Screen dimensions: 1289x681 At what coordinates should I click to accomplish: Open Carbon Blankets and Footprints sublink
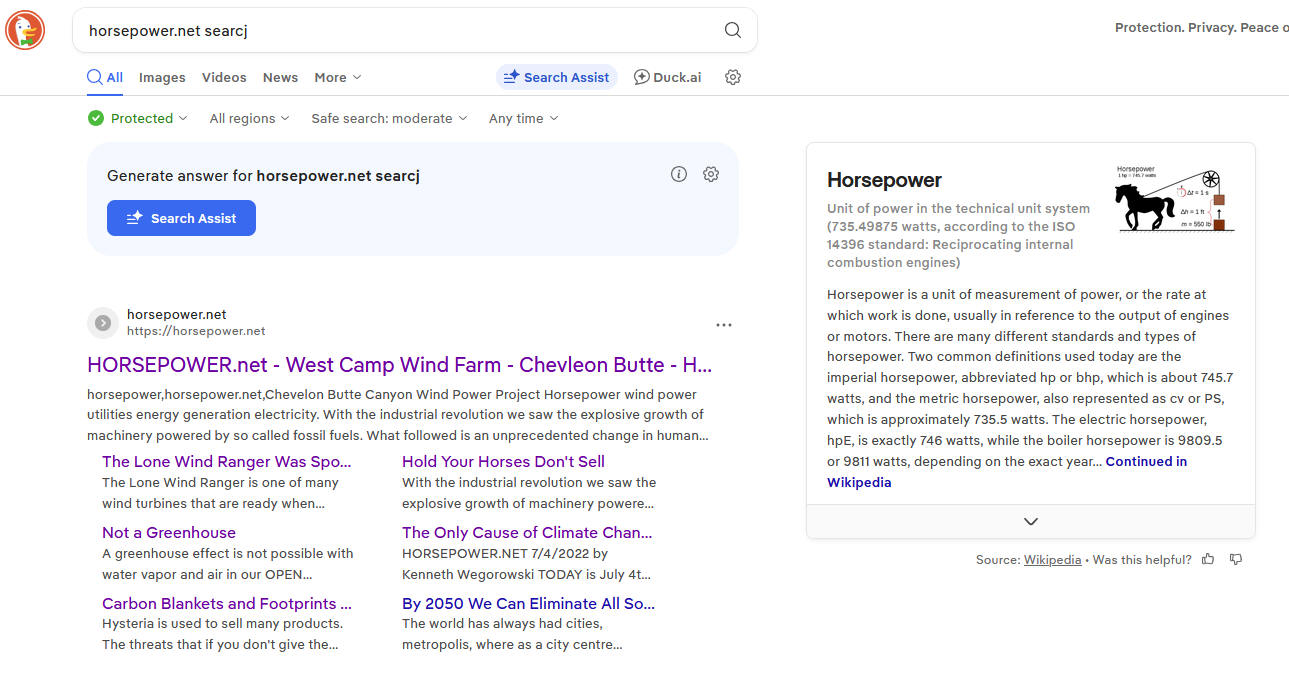coord(227,603)
